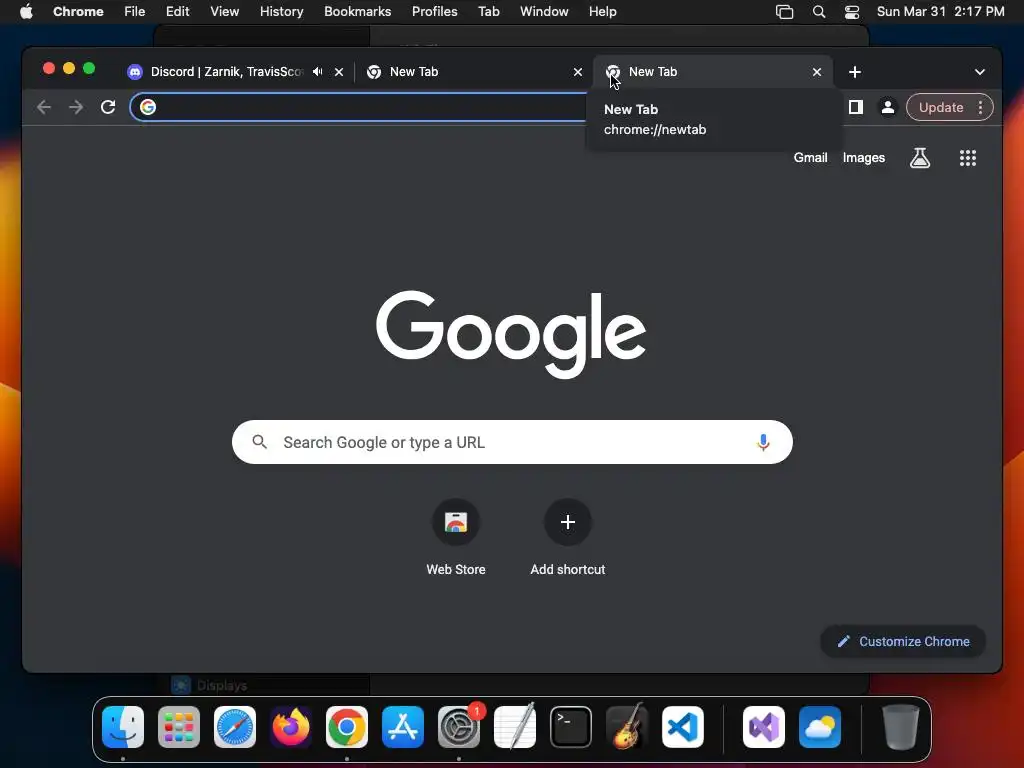Open TextEdit from the dock

[515, 727]
